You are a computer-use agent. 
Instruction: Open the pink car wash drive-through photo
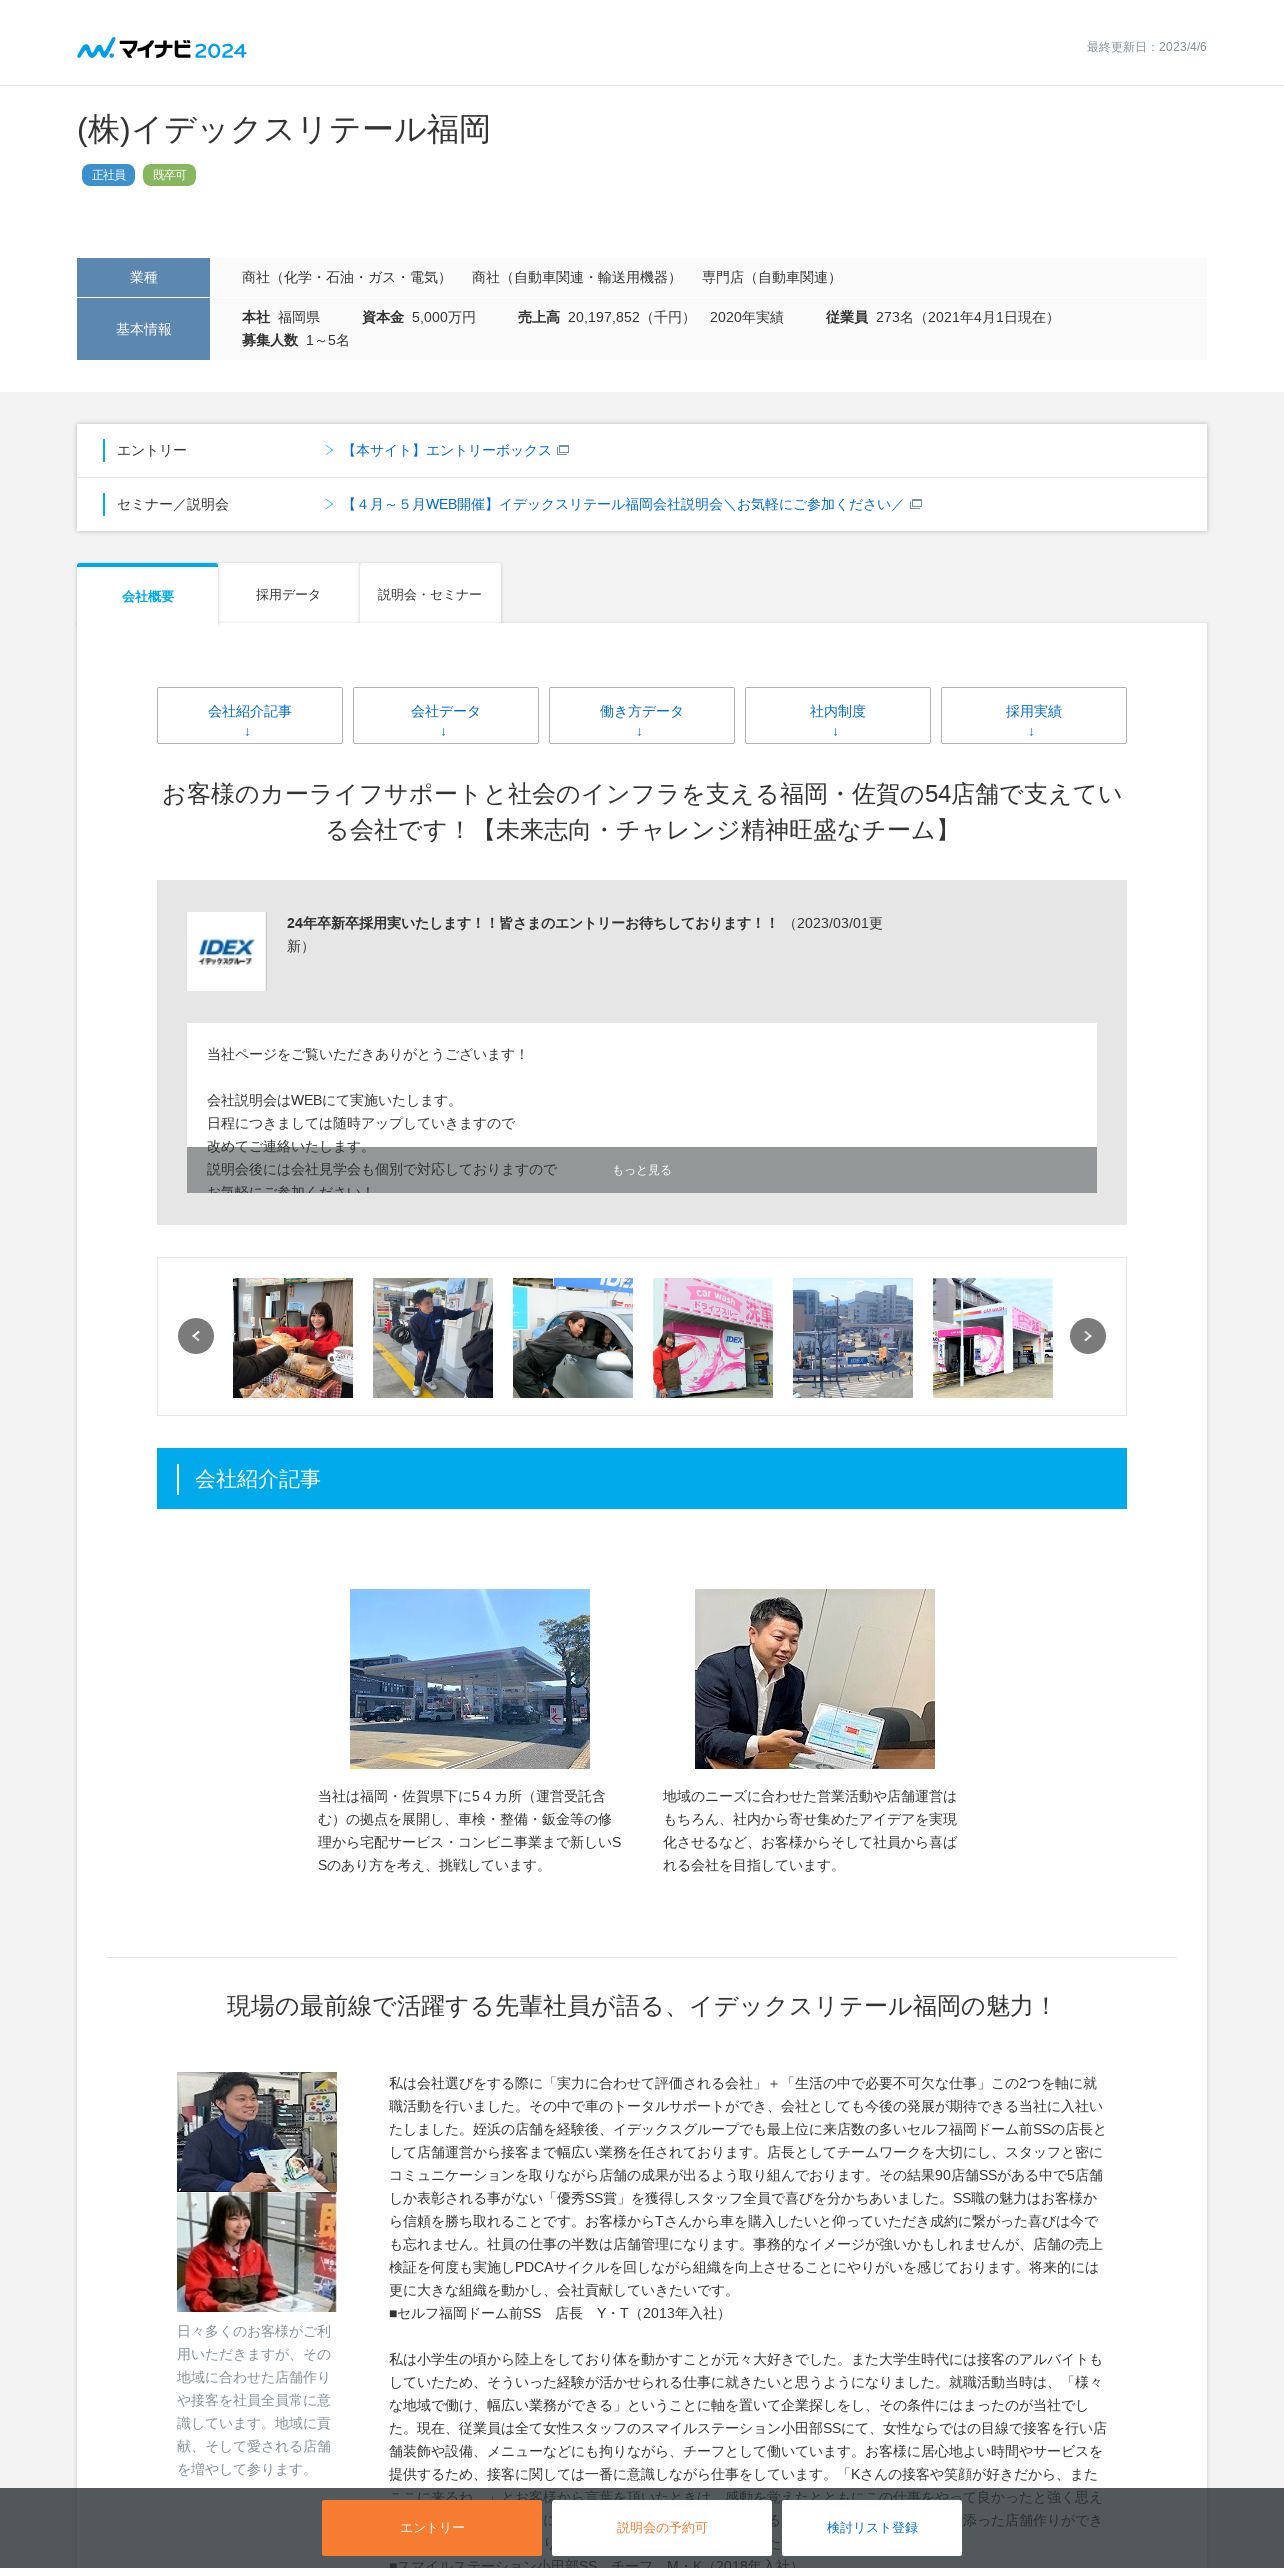[713, 1338]
